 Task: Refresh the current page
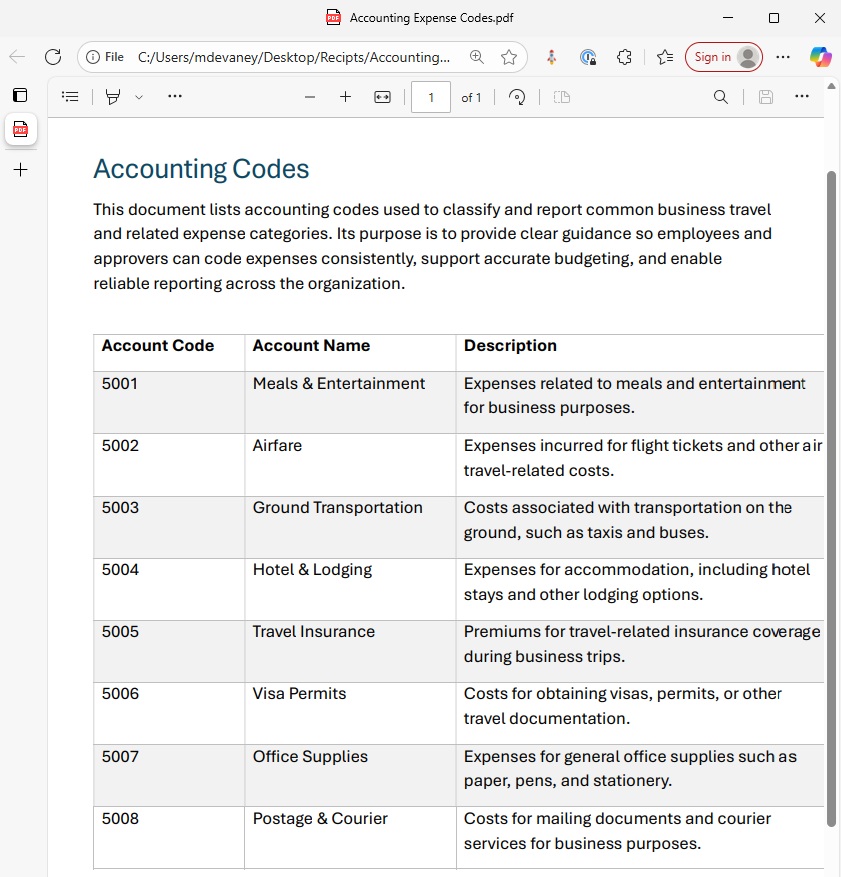[53, 57]
